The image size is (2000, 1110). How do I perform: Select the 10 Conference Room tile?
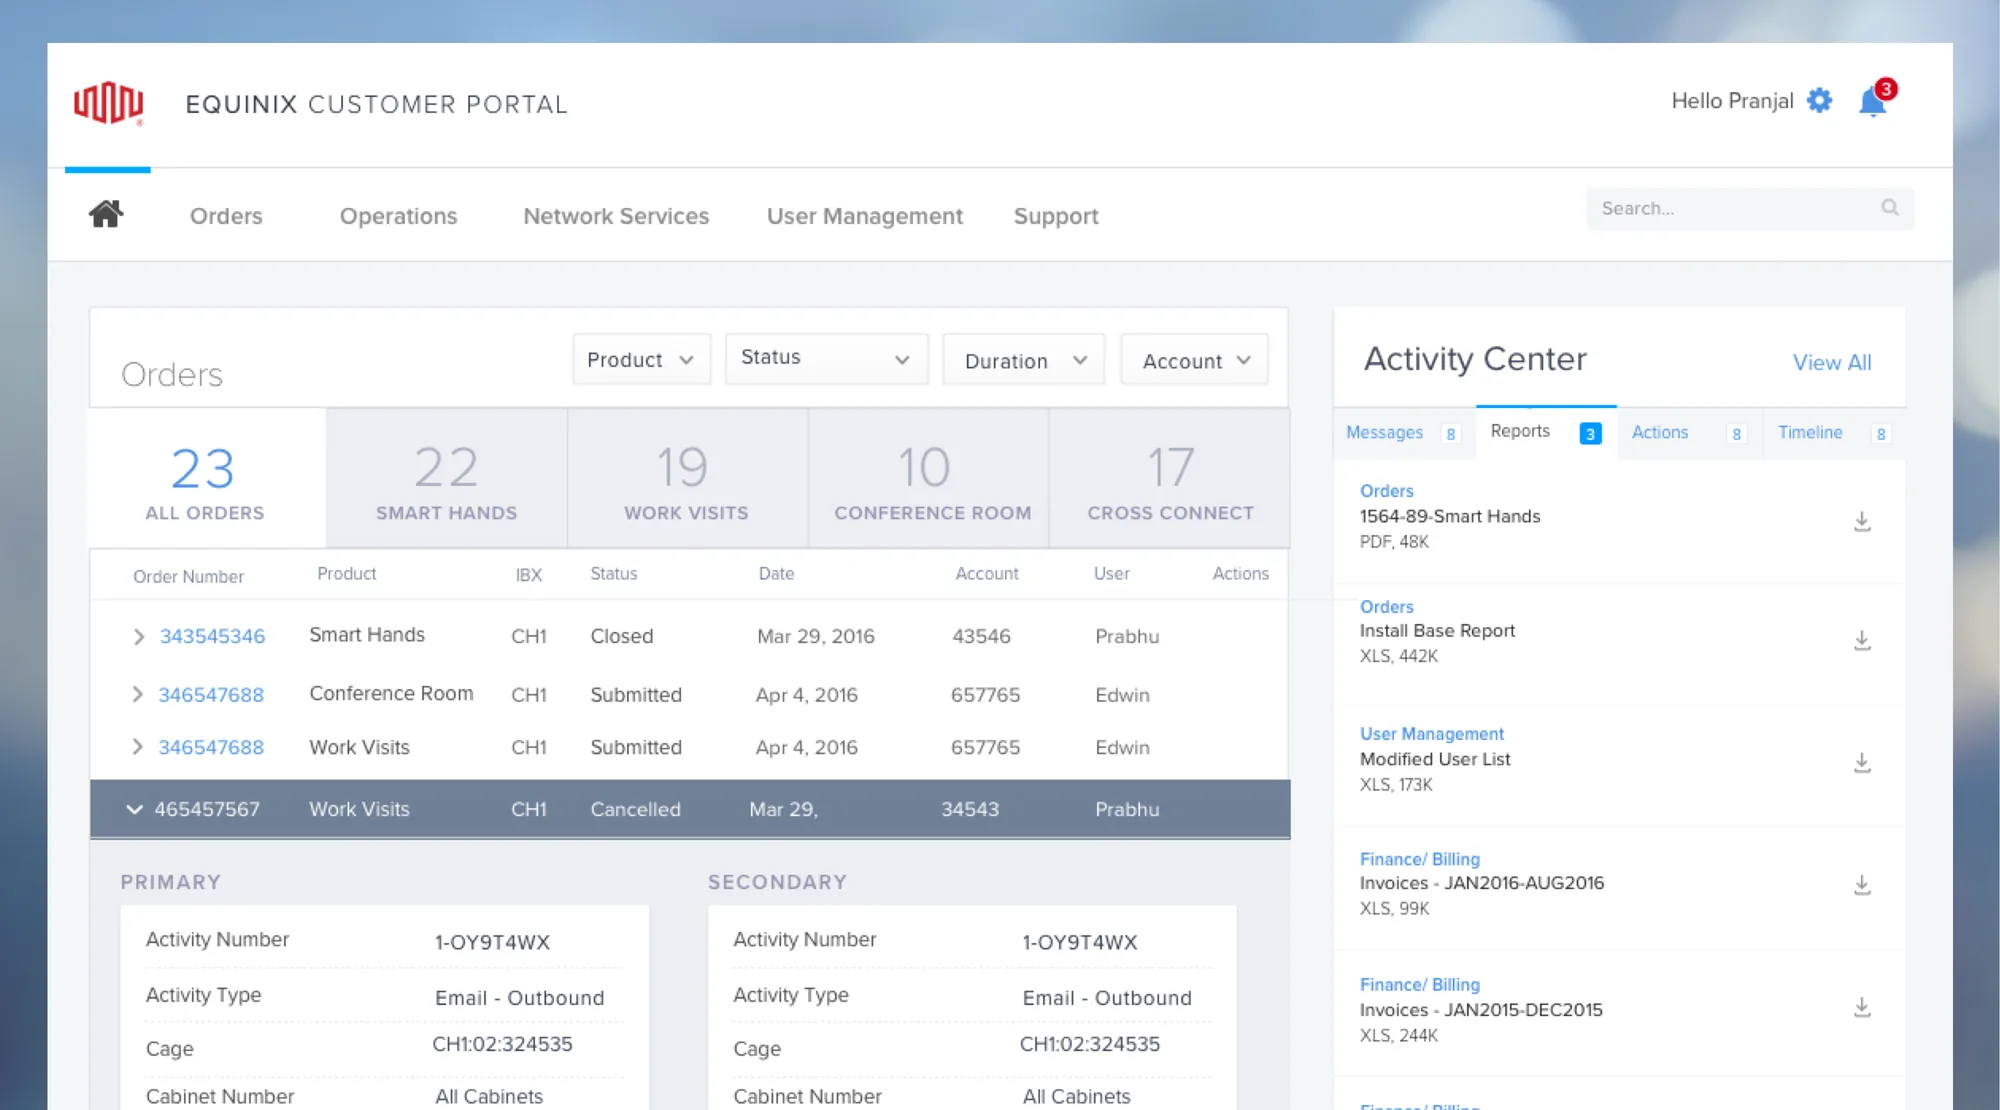point(928,478)
